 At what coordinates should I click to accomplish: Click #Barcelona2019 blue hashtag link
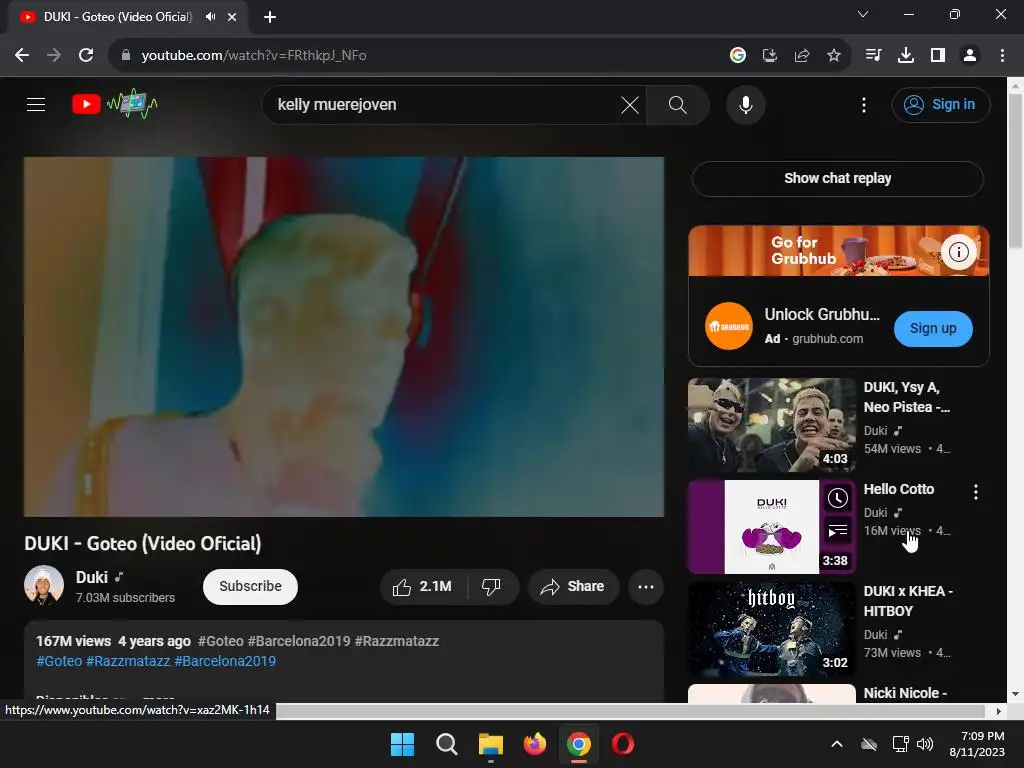coord(225,661)
